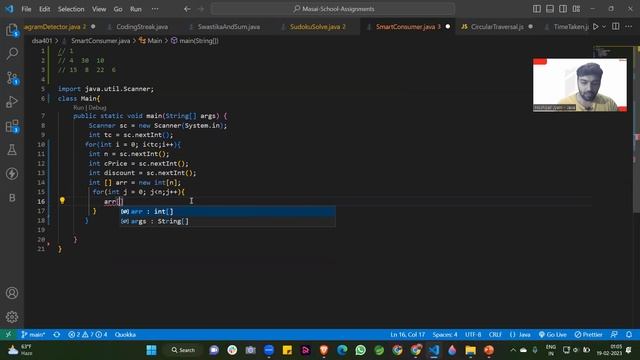Start Go Live server

[x=553, y=334]
